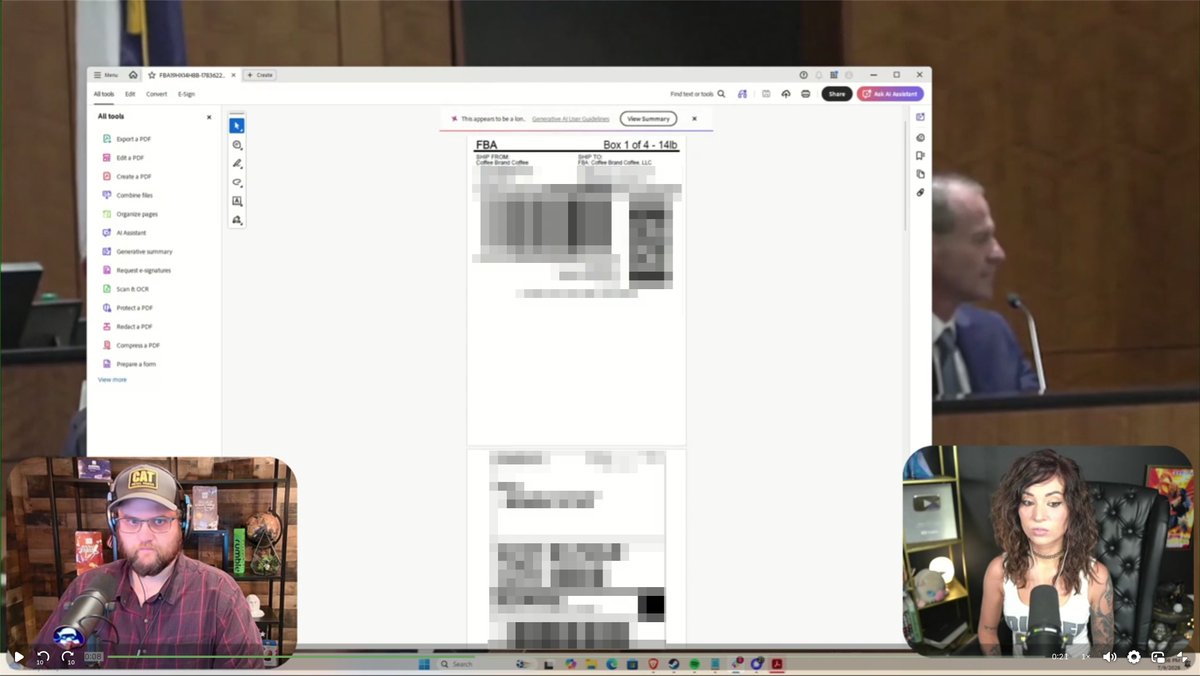Select Create a PDF tool
The width and height of the screenshot is (1200, 676).
point(127,177)
